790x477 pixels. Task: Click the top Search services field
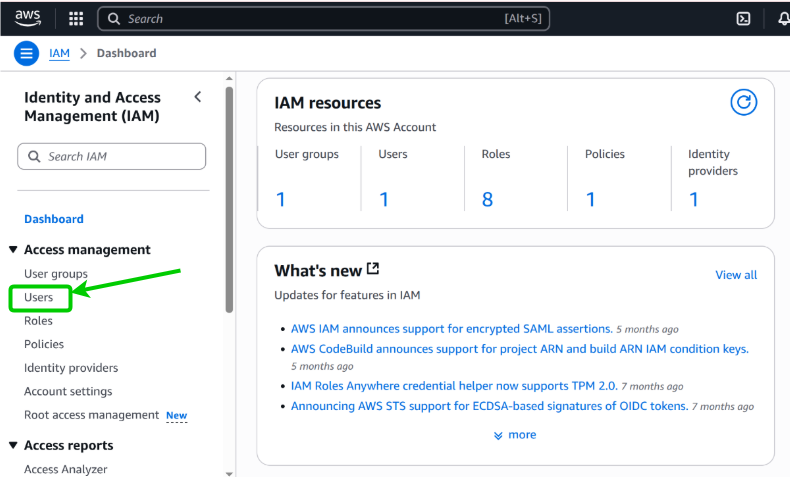(323, 19)
